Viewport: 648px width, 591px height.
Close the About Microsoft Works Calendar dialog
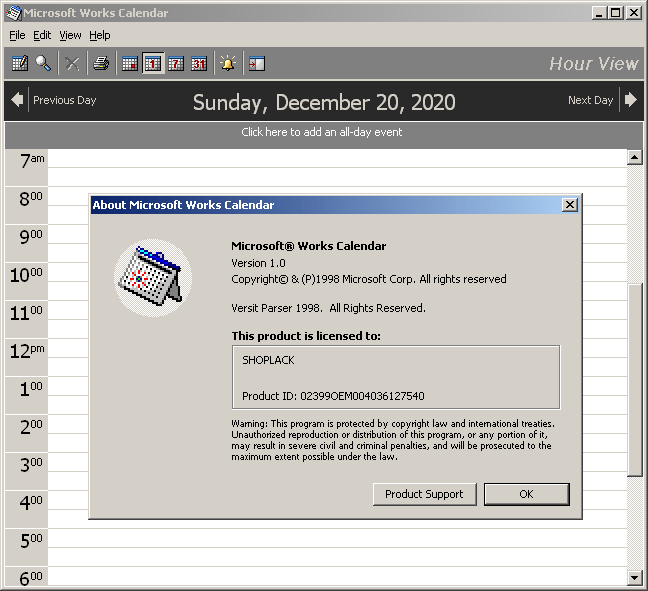pos(569,205)
